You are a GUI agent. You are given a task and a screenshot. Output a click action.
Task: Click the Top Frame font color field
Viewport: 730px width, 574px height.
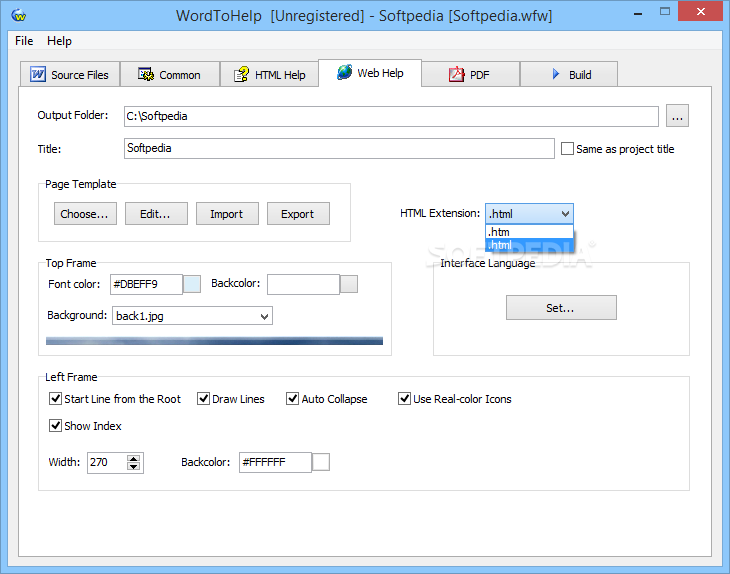146,284
